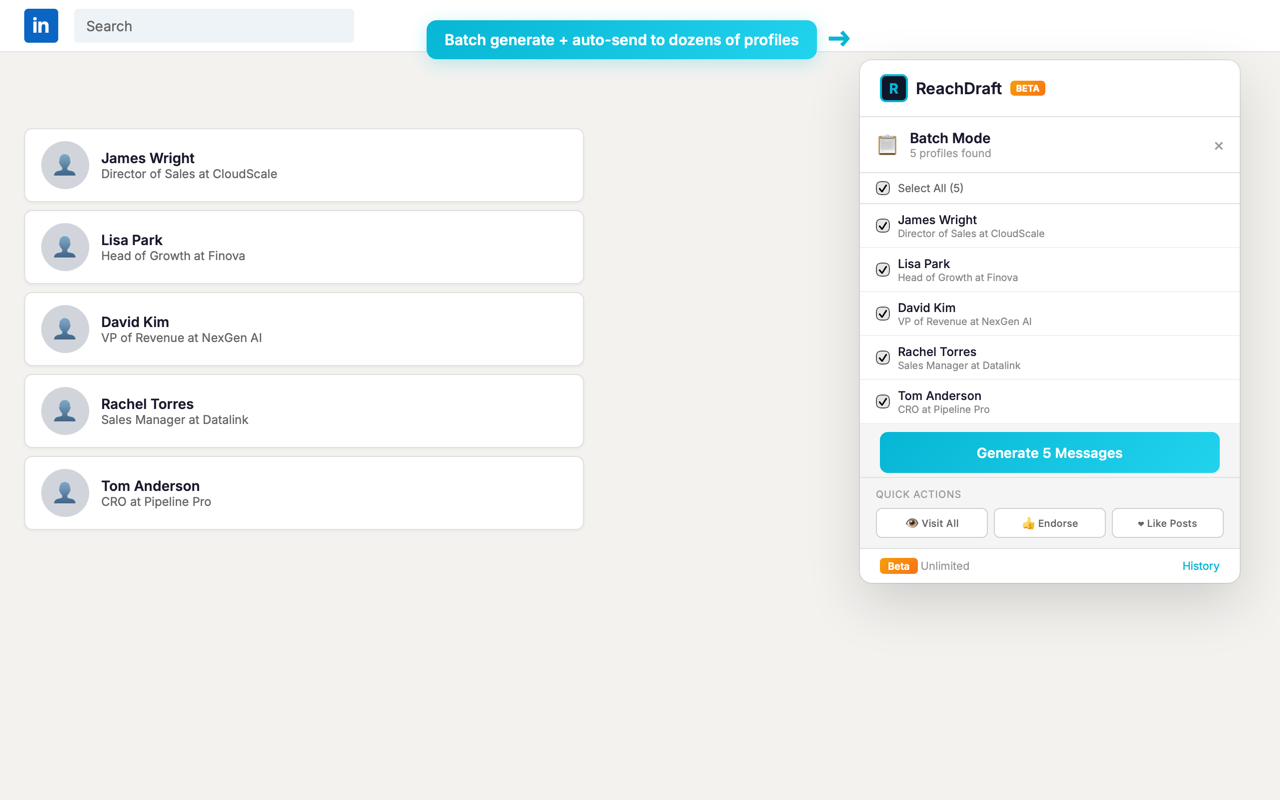Screen dimensions: 1280x800
Task: Open Rachel Torres name in search results
Action: 147,404
